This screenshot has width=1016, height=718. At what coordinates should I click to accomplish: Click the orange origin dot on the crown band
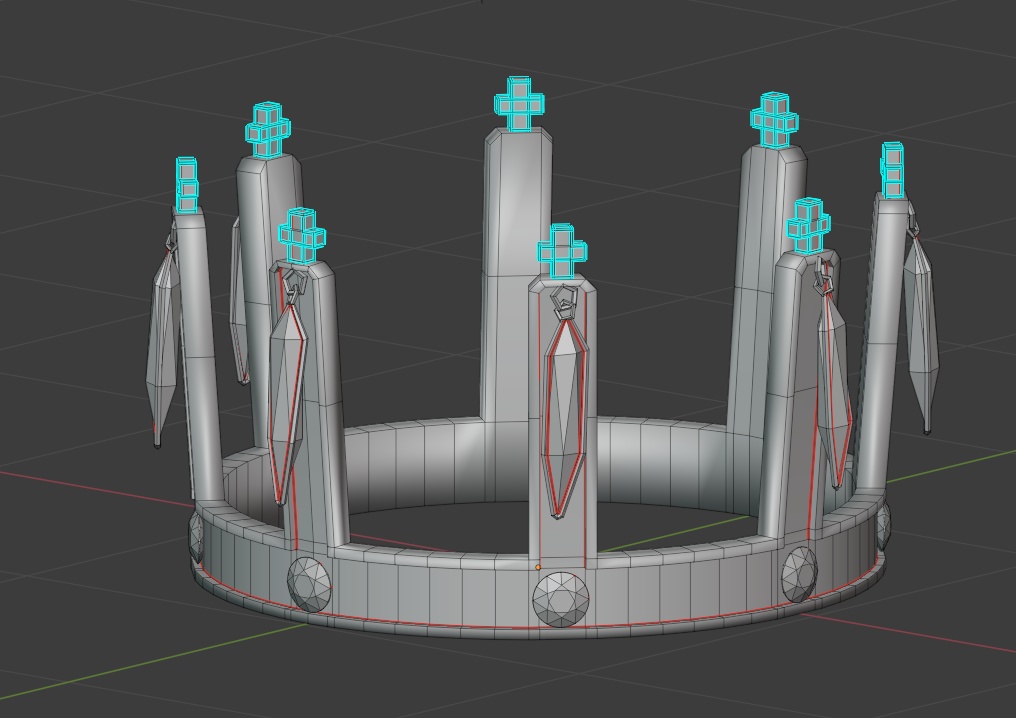(x=538, y=567)
